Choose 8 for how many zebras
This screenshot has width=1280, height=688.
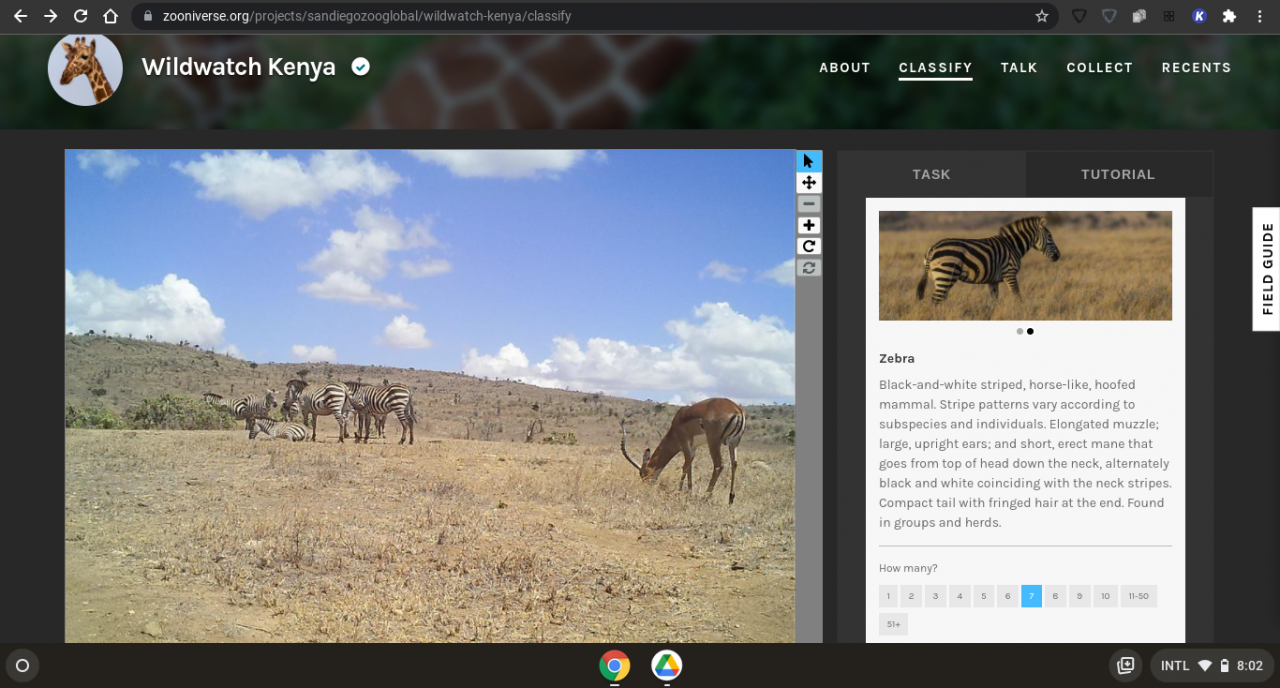pyautogui.click(x=1055, y=596)
